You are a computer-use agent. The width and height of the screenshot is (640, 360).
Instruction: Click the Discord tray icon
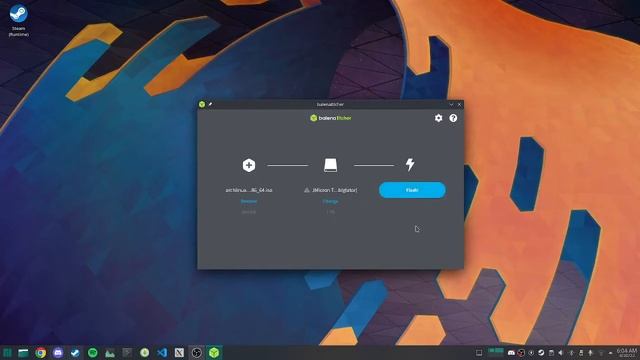[x=511, y=353]
